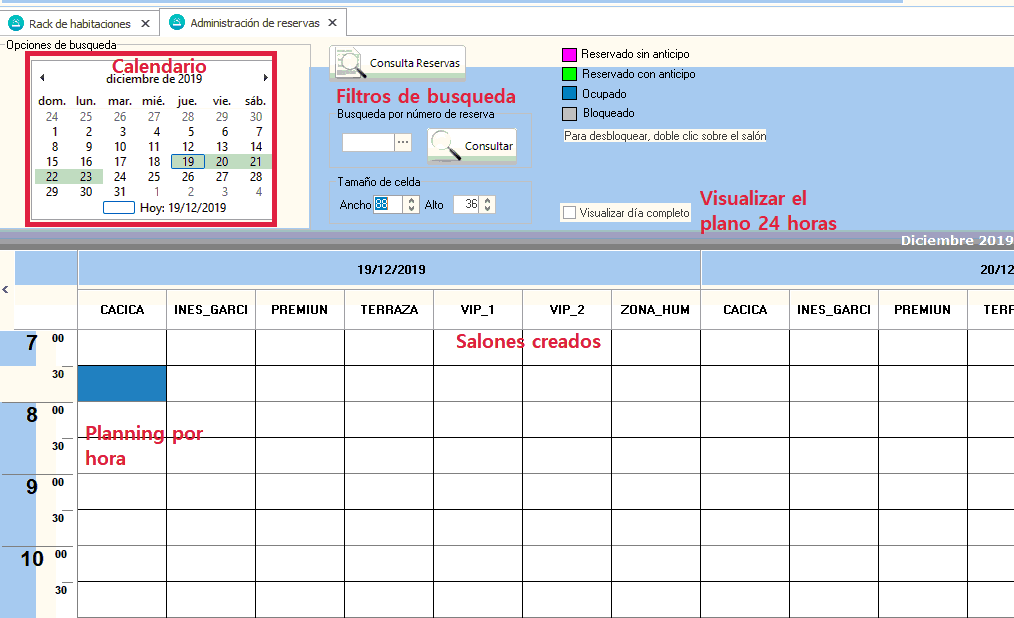The width and height of the screenshot is (1014, 618).
Task: Enable Visualizar día completo checkbox
Action: [569, 212]
